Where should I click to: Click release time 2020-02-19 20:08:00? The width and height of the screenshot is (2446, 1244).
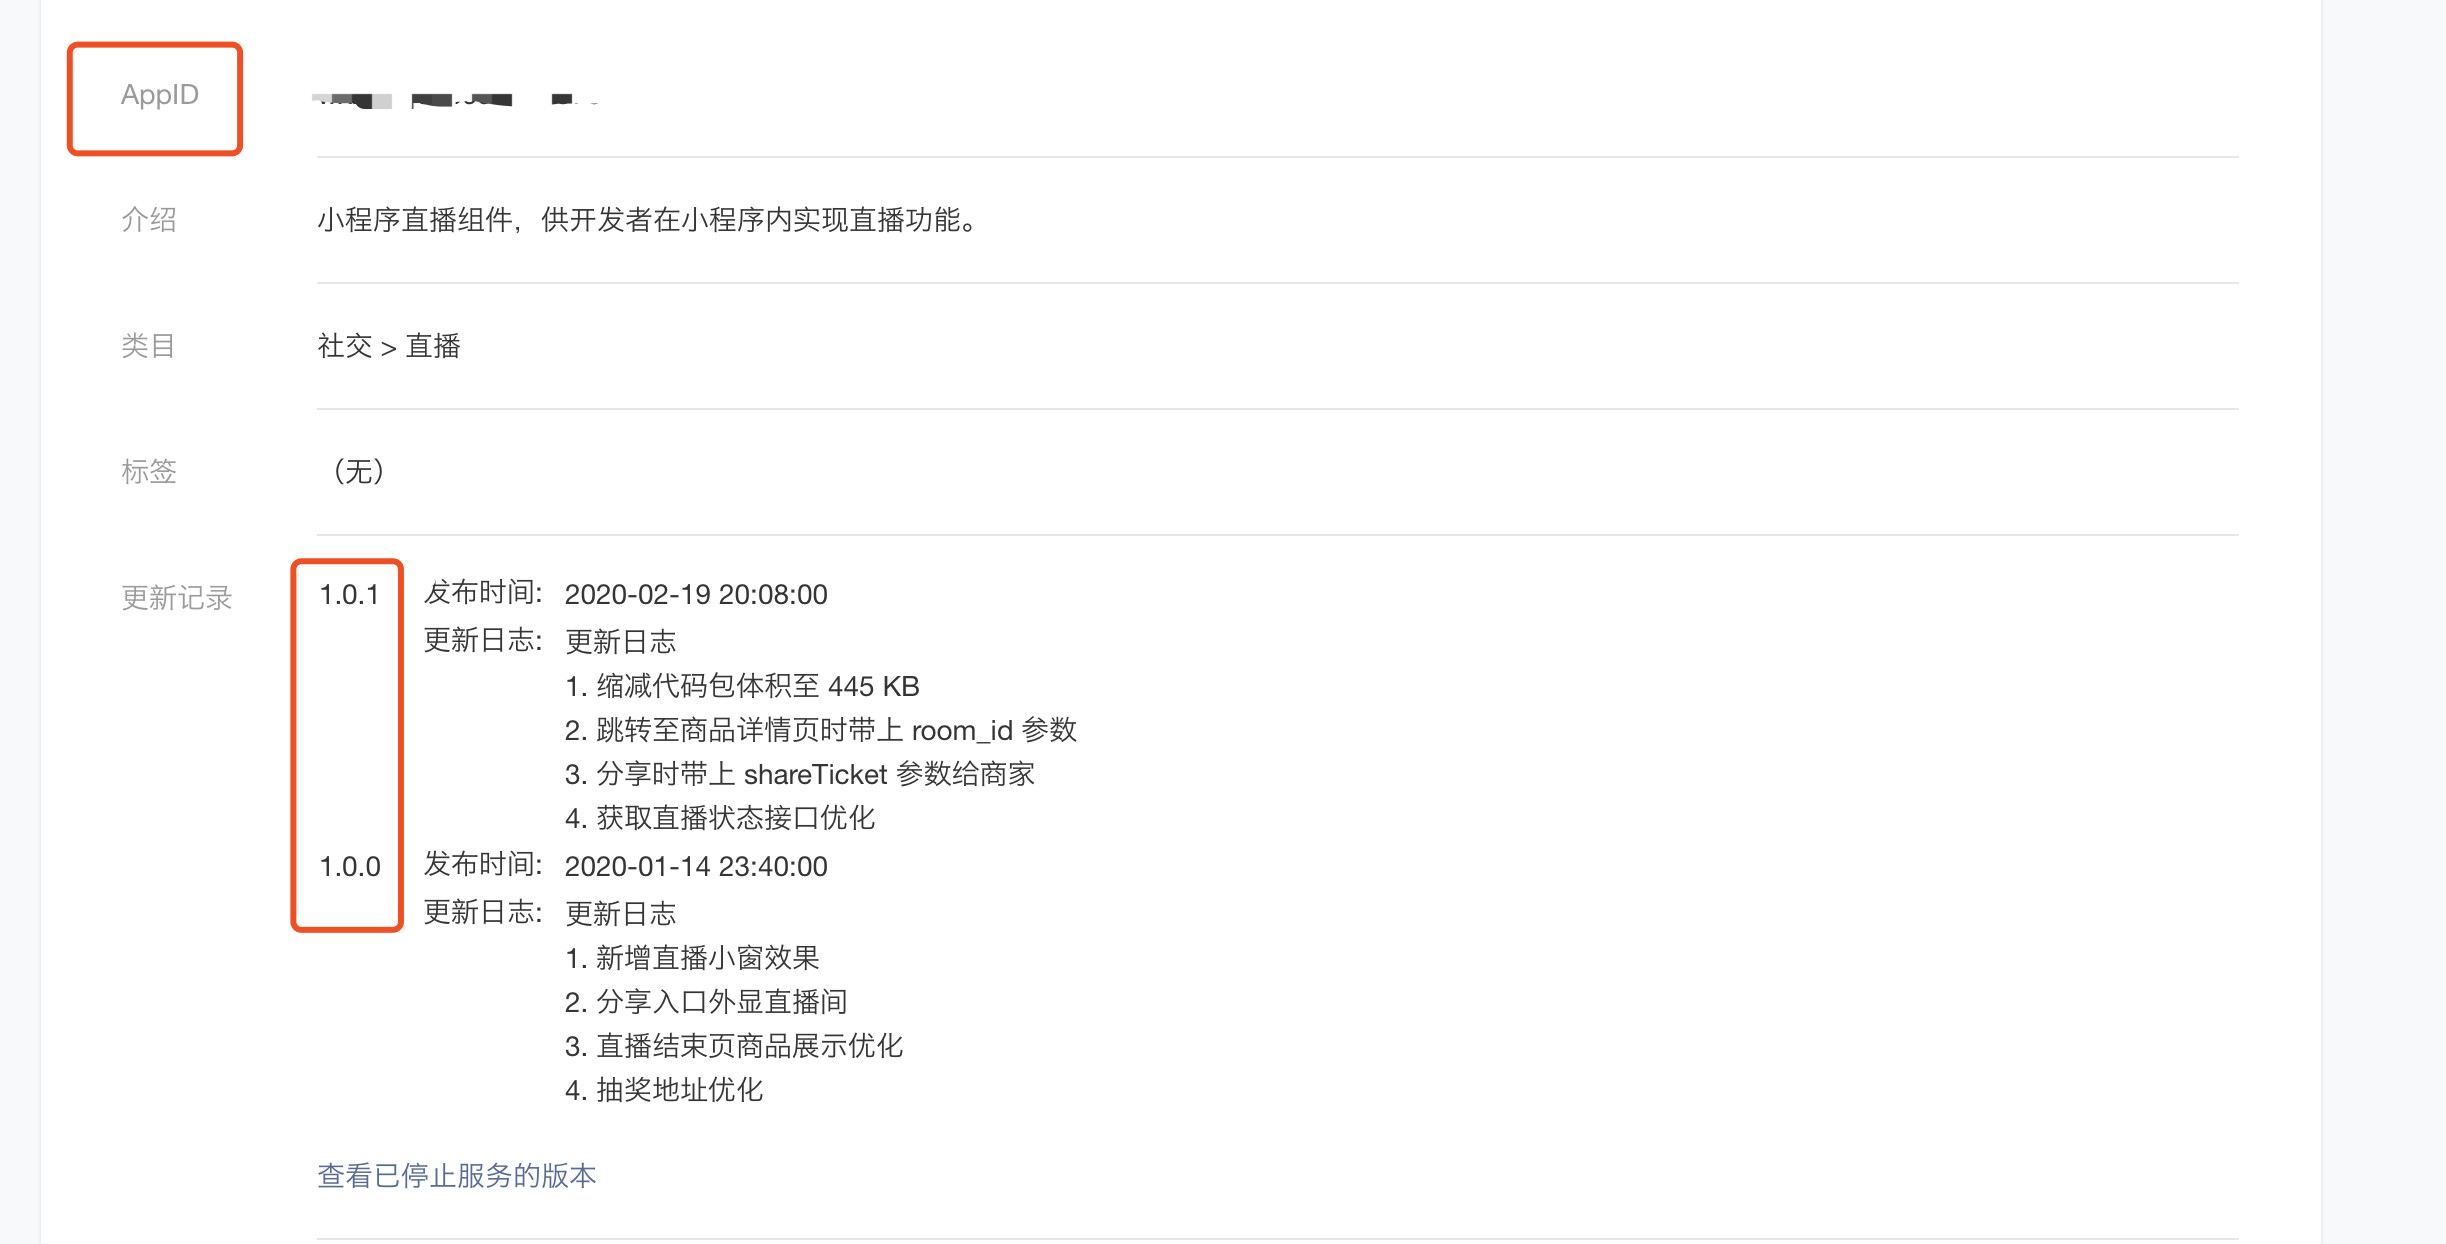696,595
